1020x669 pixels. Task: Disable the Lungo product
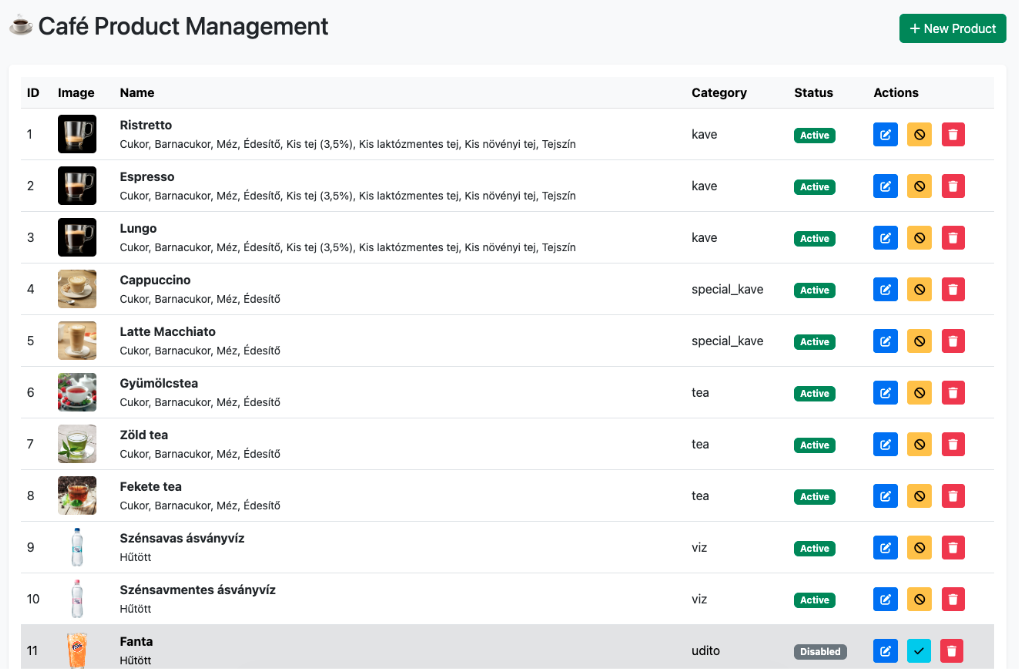click(x=919, y=238)
